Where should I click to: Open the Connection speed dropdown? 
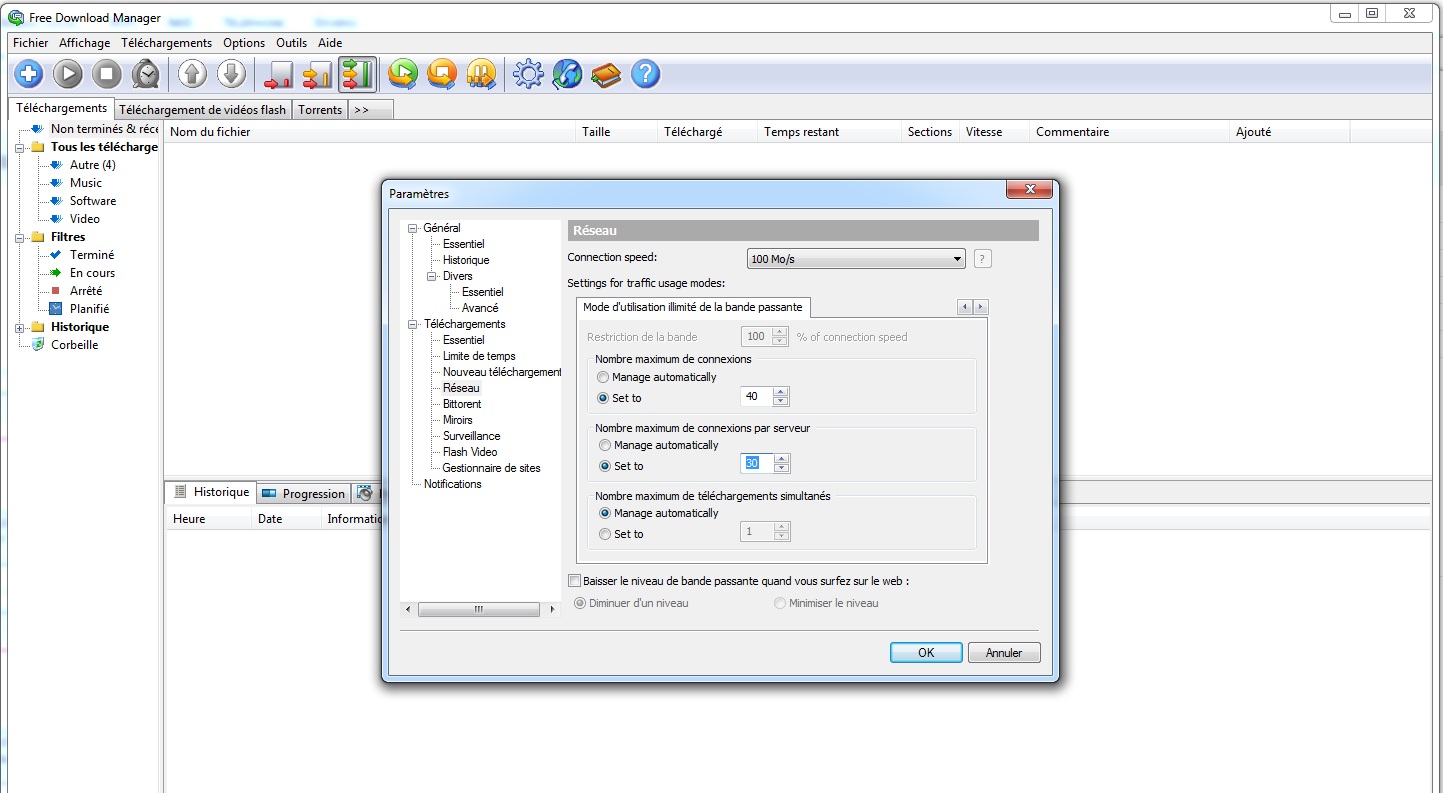point(856,259)
